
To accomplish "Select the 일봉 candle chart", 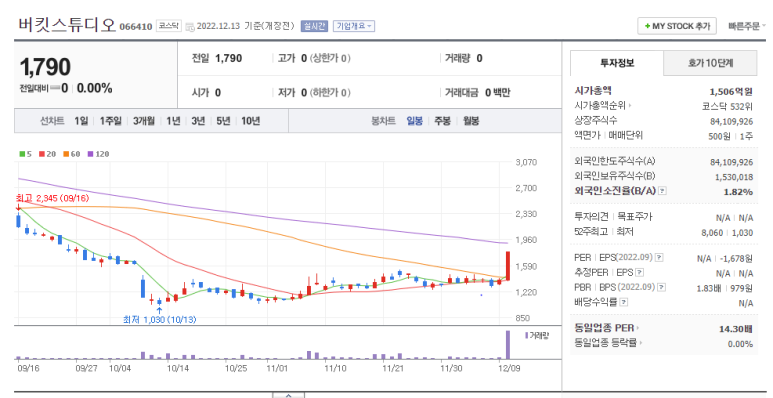I will [415, 121].
